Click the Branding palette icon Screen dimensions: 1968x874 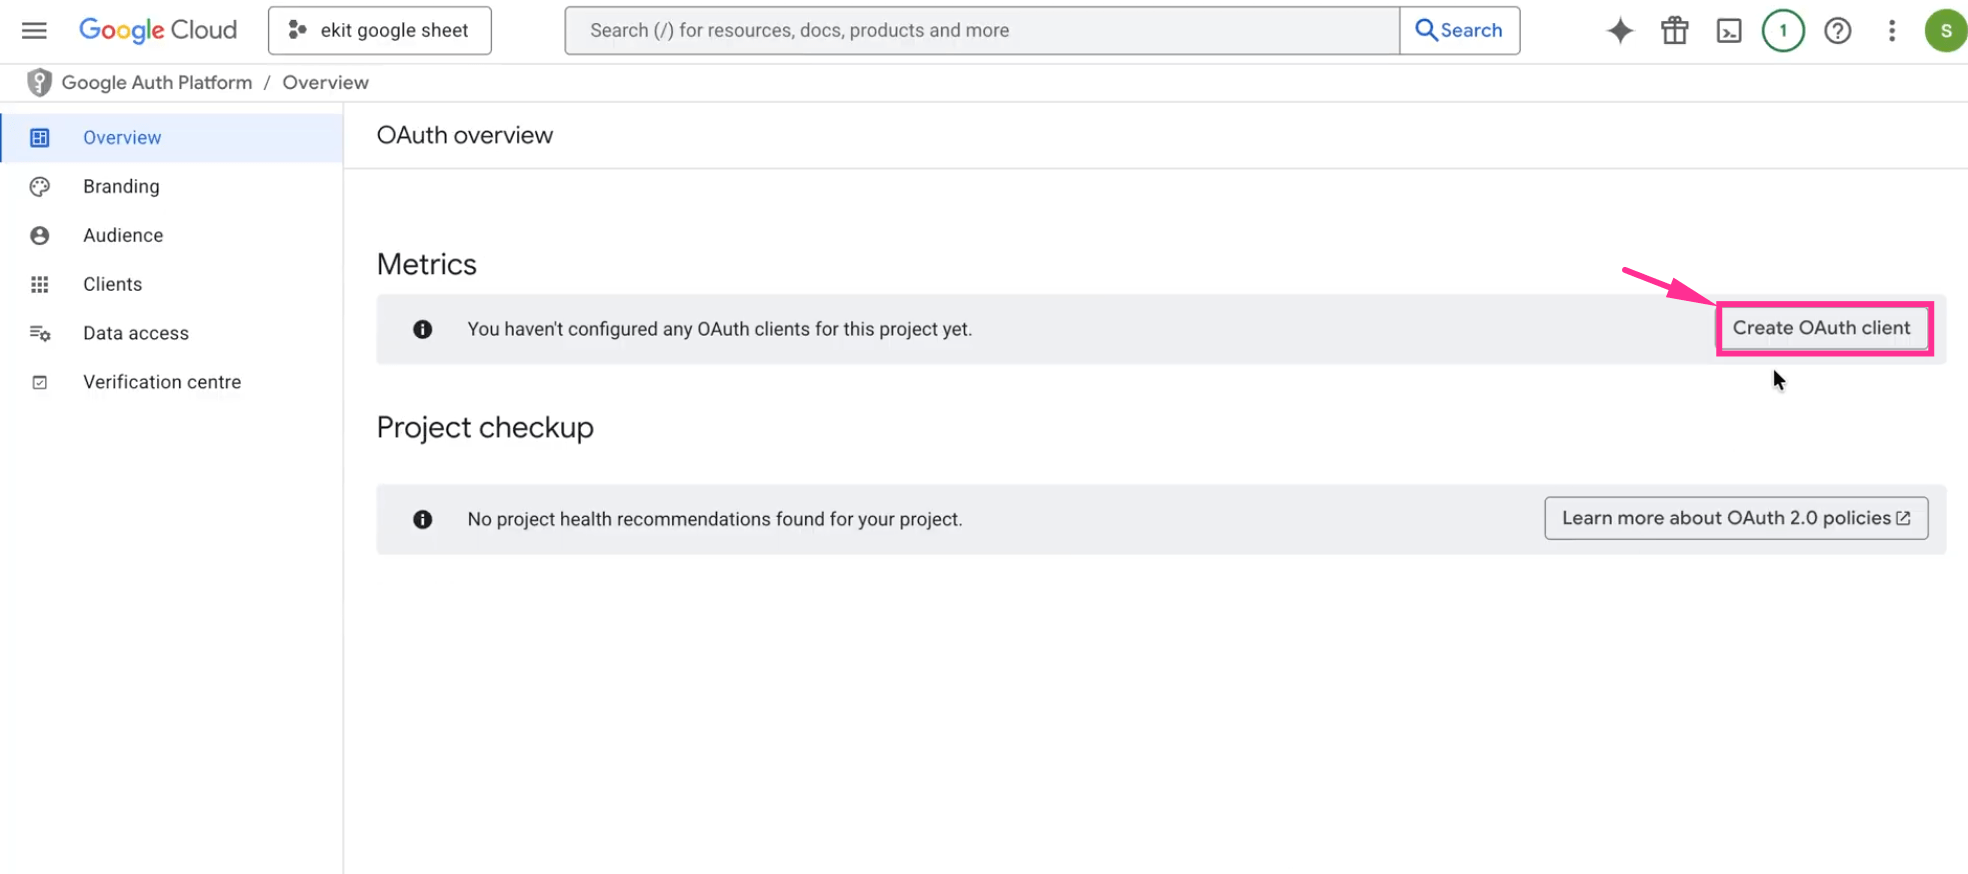pyautogui.click(x=40, y=187)
